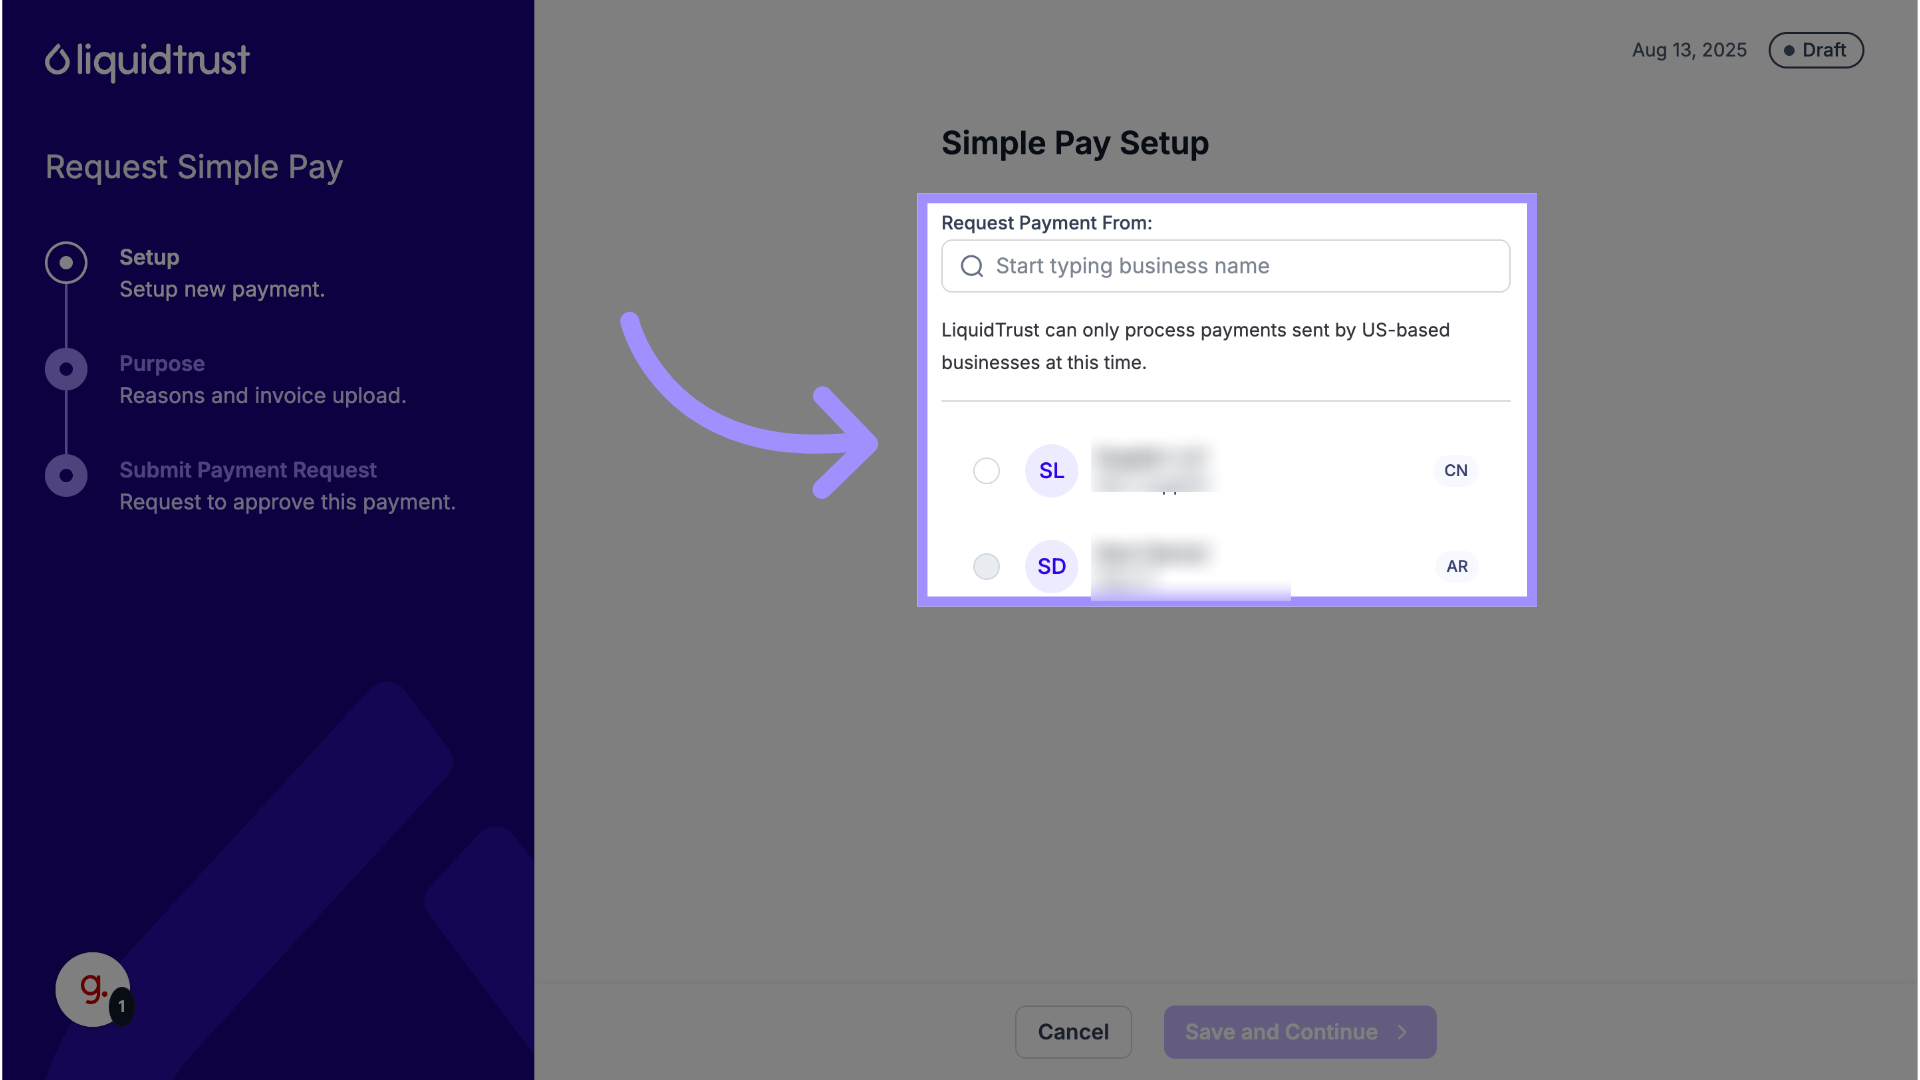Click the CN country badge
1920x1080 pixels.
(1455, 471)
